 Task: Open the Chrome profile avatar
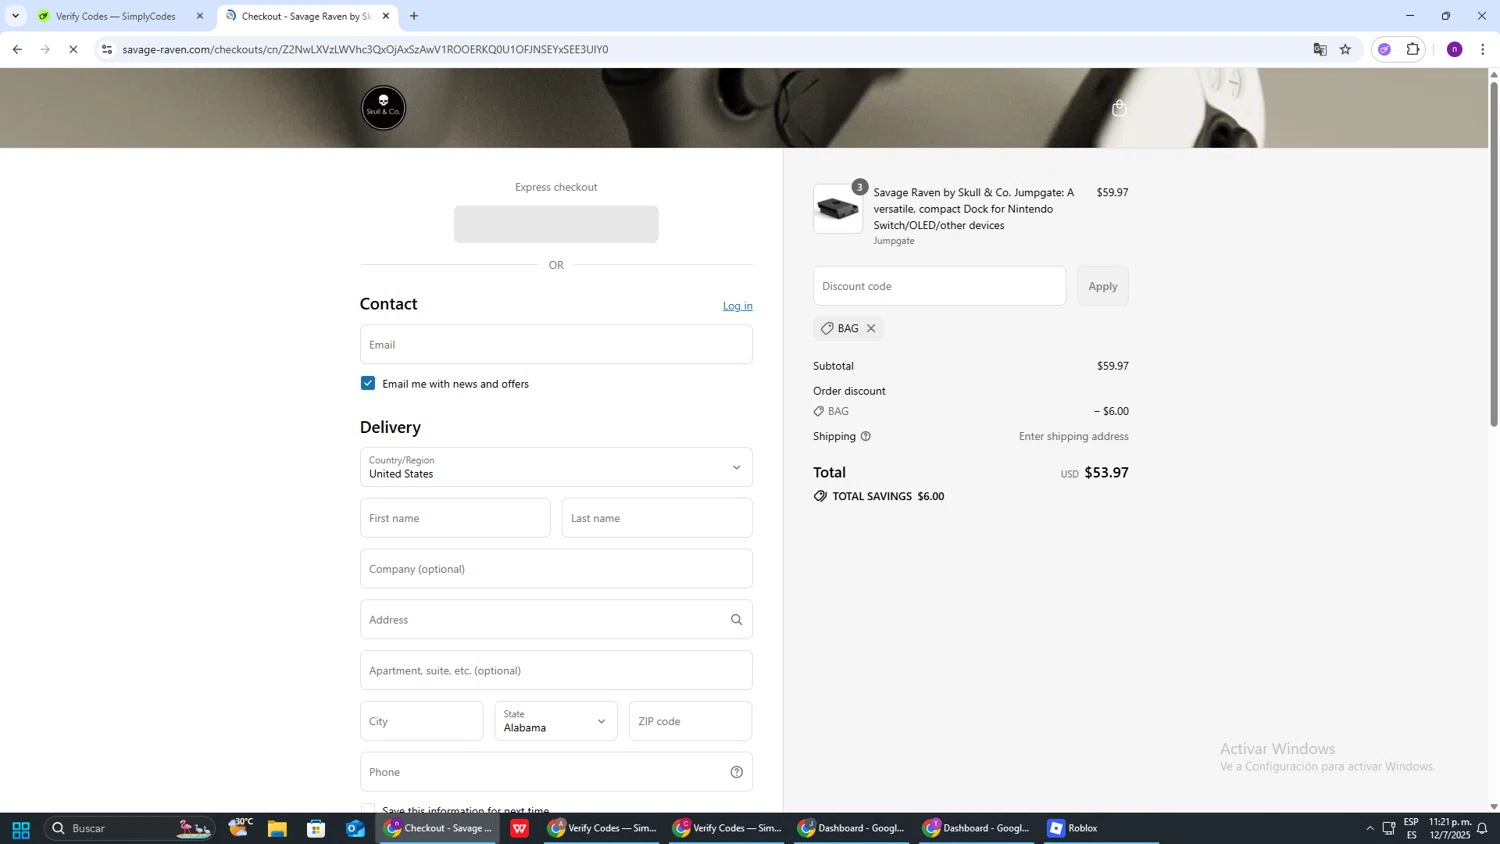(1455, 49)
